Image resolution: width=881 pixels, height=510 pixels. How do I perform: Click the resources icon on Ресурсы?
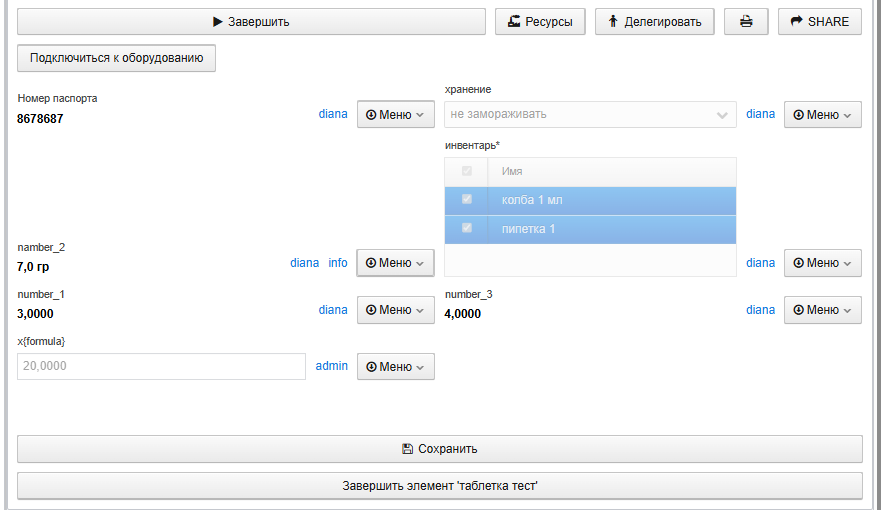514,21
